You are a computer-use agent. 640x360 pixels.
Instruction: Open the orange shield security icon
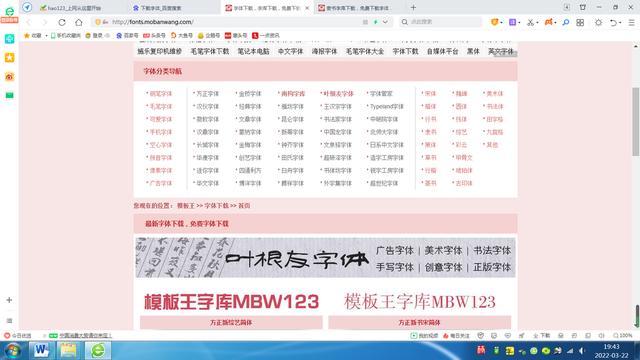coord(494,22)
